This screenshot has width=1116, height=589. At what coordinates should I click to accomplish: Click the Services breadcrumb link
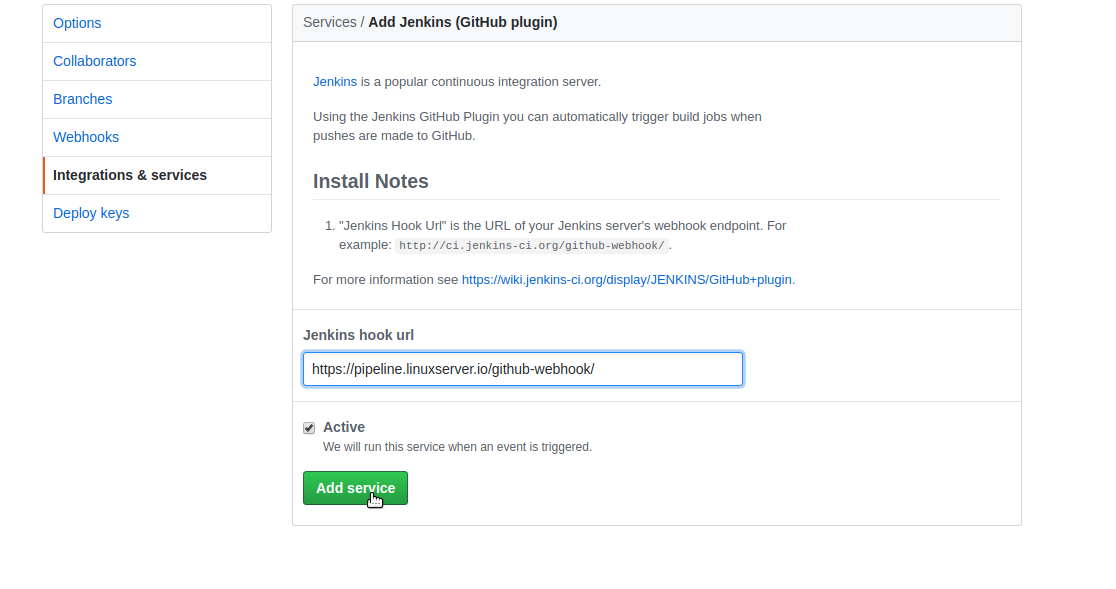(x=330, y=21)
